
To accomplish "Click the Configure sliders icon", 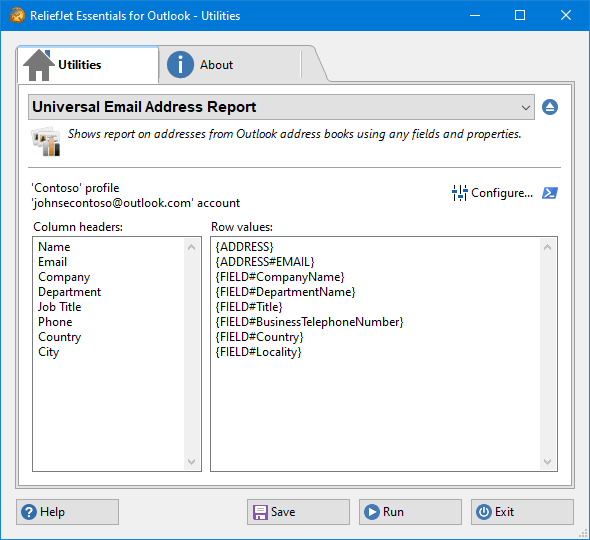I will (459, 193).
